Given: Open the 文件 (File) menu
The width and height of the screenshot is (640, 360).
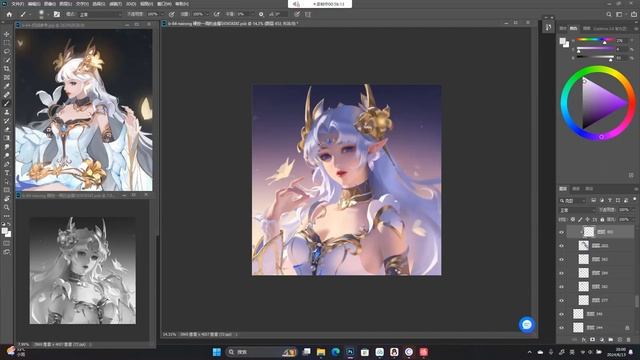Looking at the screenshot, I should [x=18, y=4].
